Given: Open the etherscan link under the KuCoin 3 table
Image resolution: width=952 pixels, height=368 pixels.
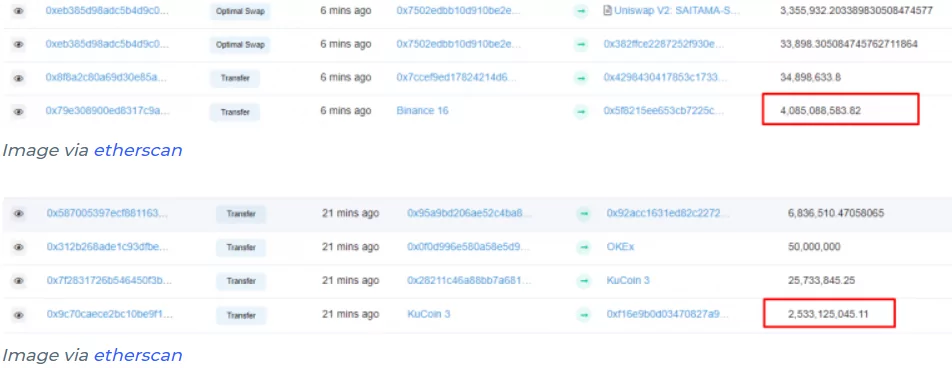Looking at the screenshot, I should point(138,355).
